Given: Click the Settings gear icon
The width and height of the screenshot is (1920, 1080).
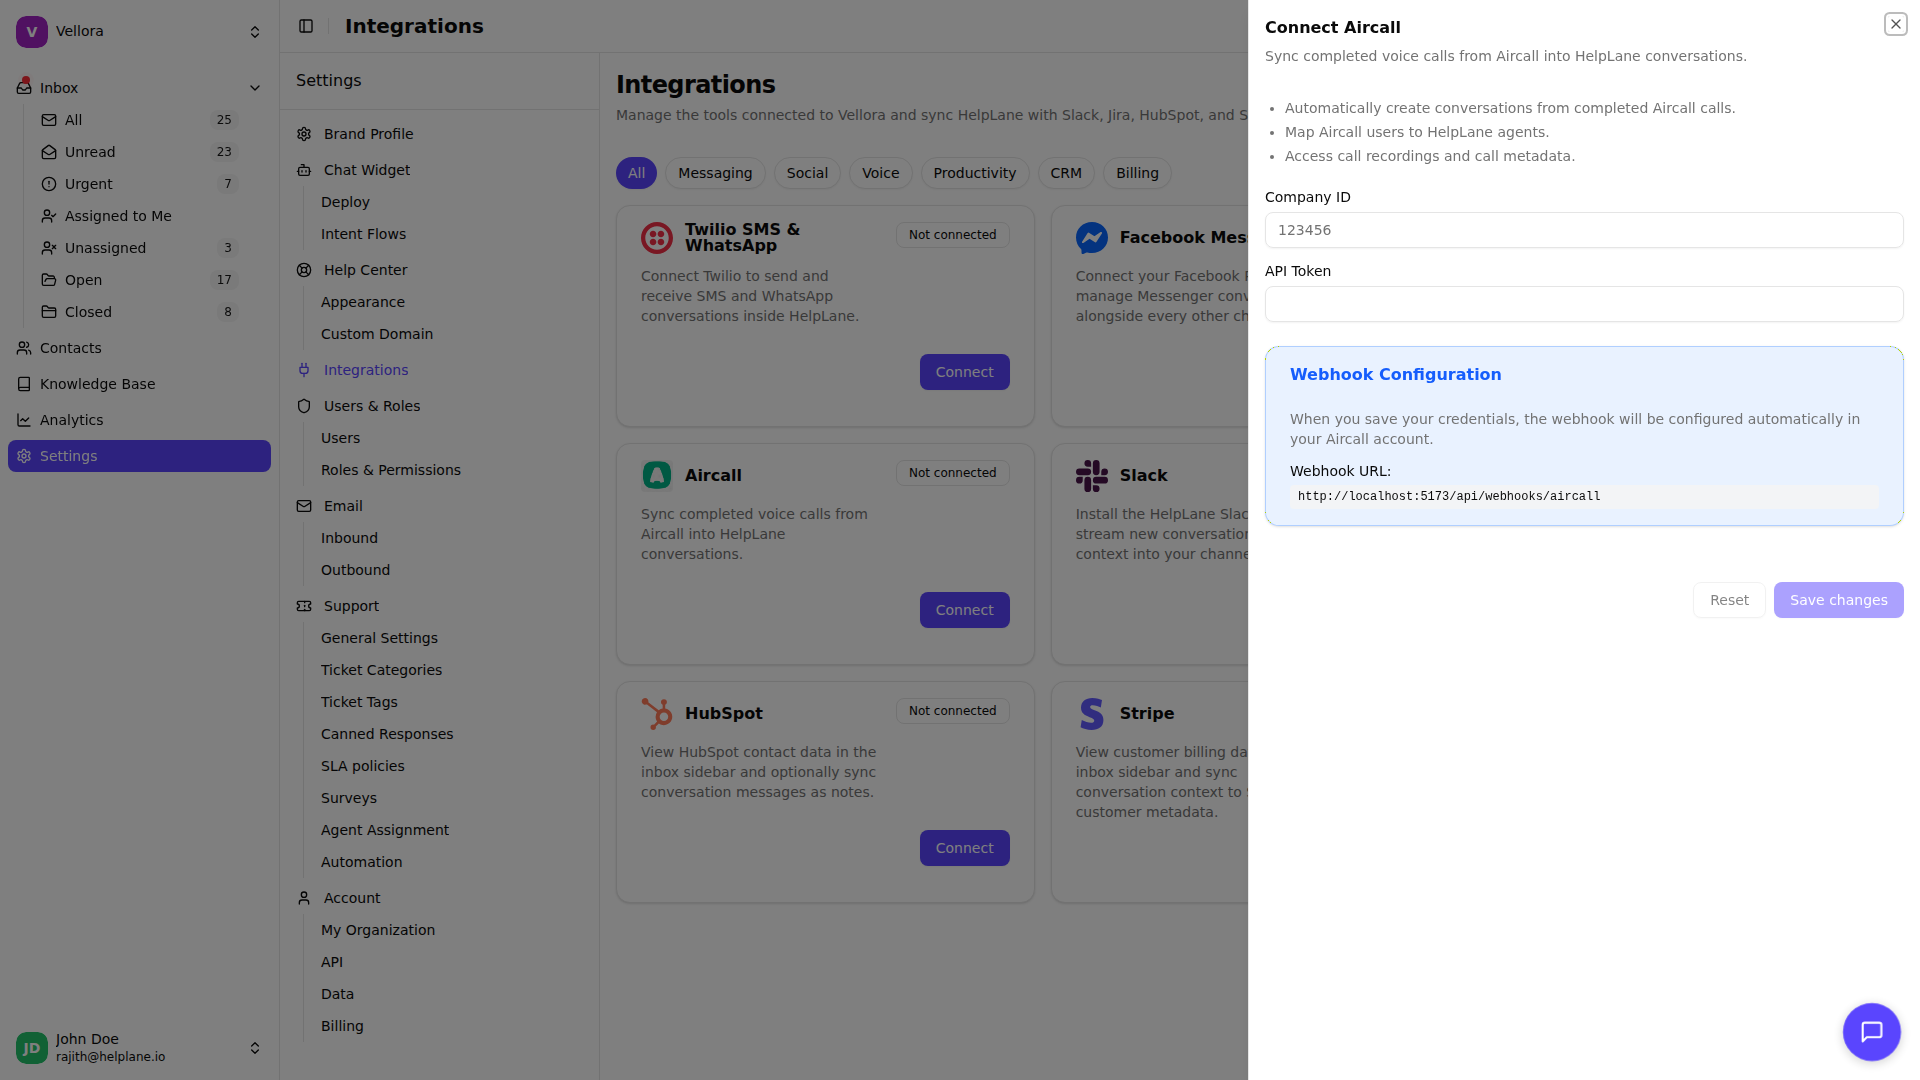Looking at the screenshot, I should (x=24, y=456).
